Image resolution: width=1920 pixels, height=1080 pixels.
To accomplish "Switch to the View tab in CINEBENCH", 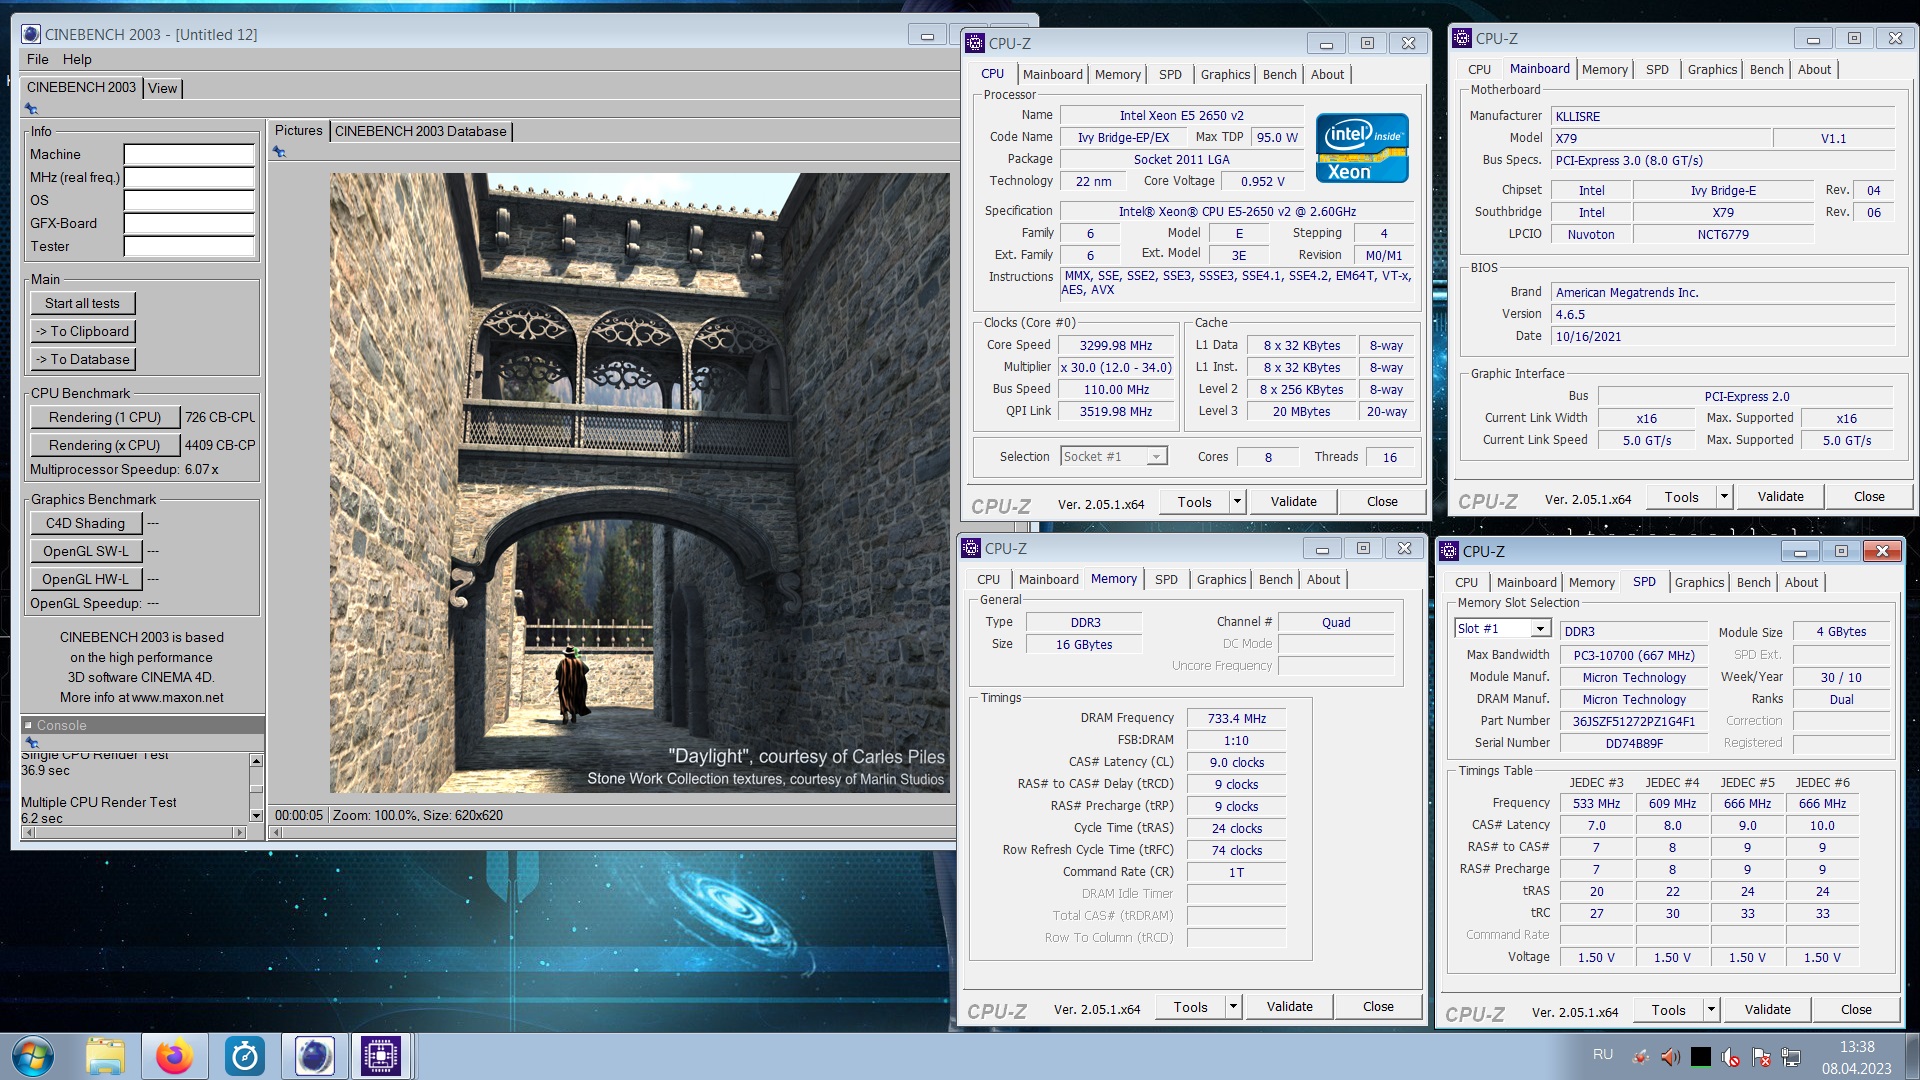I will (x=163, y=88).
